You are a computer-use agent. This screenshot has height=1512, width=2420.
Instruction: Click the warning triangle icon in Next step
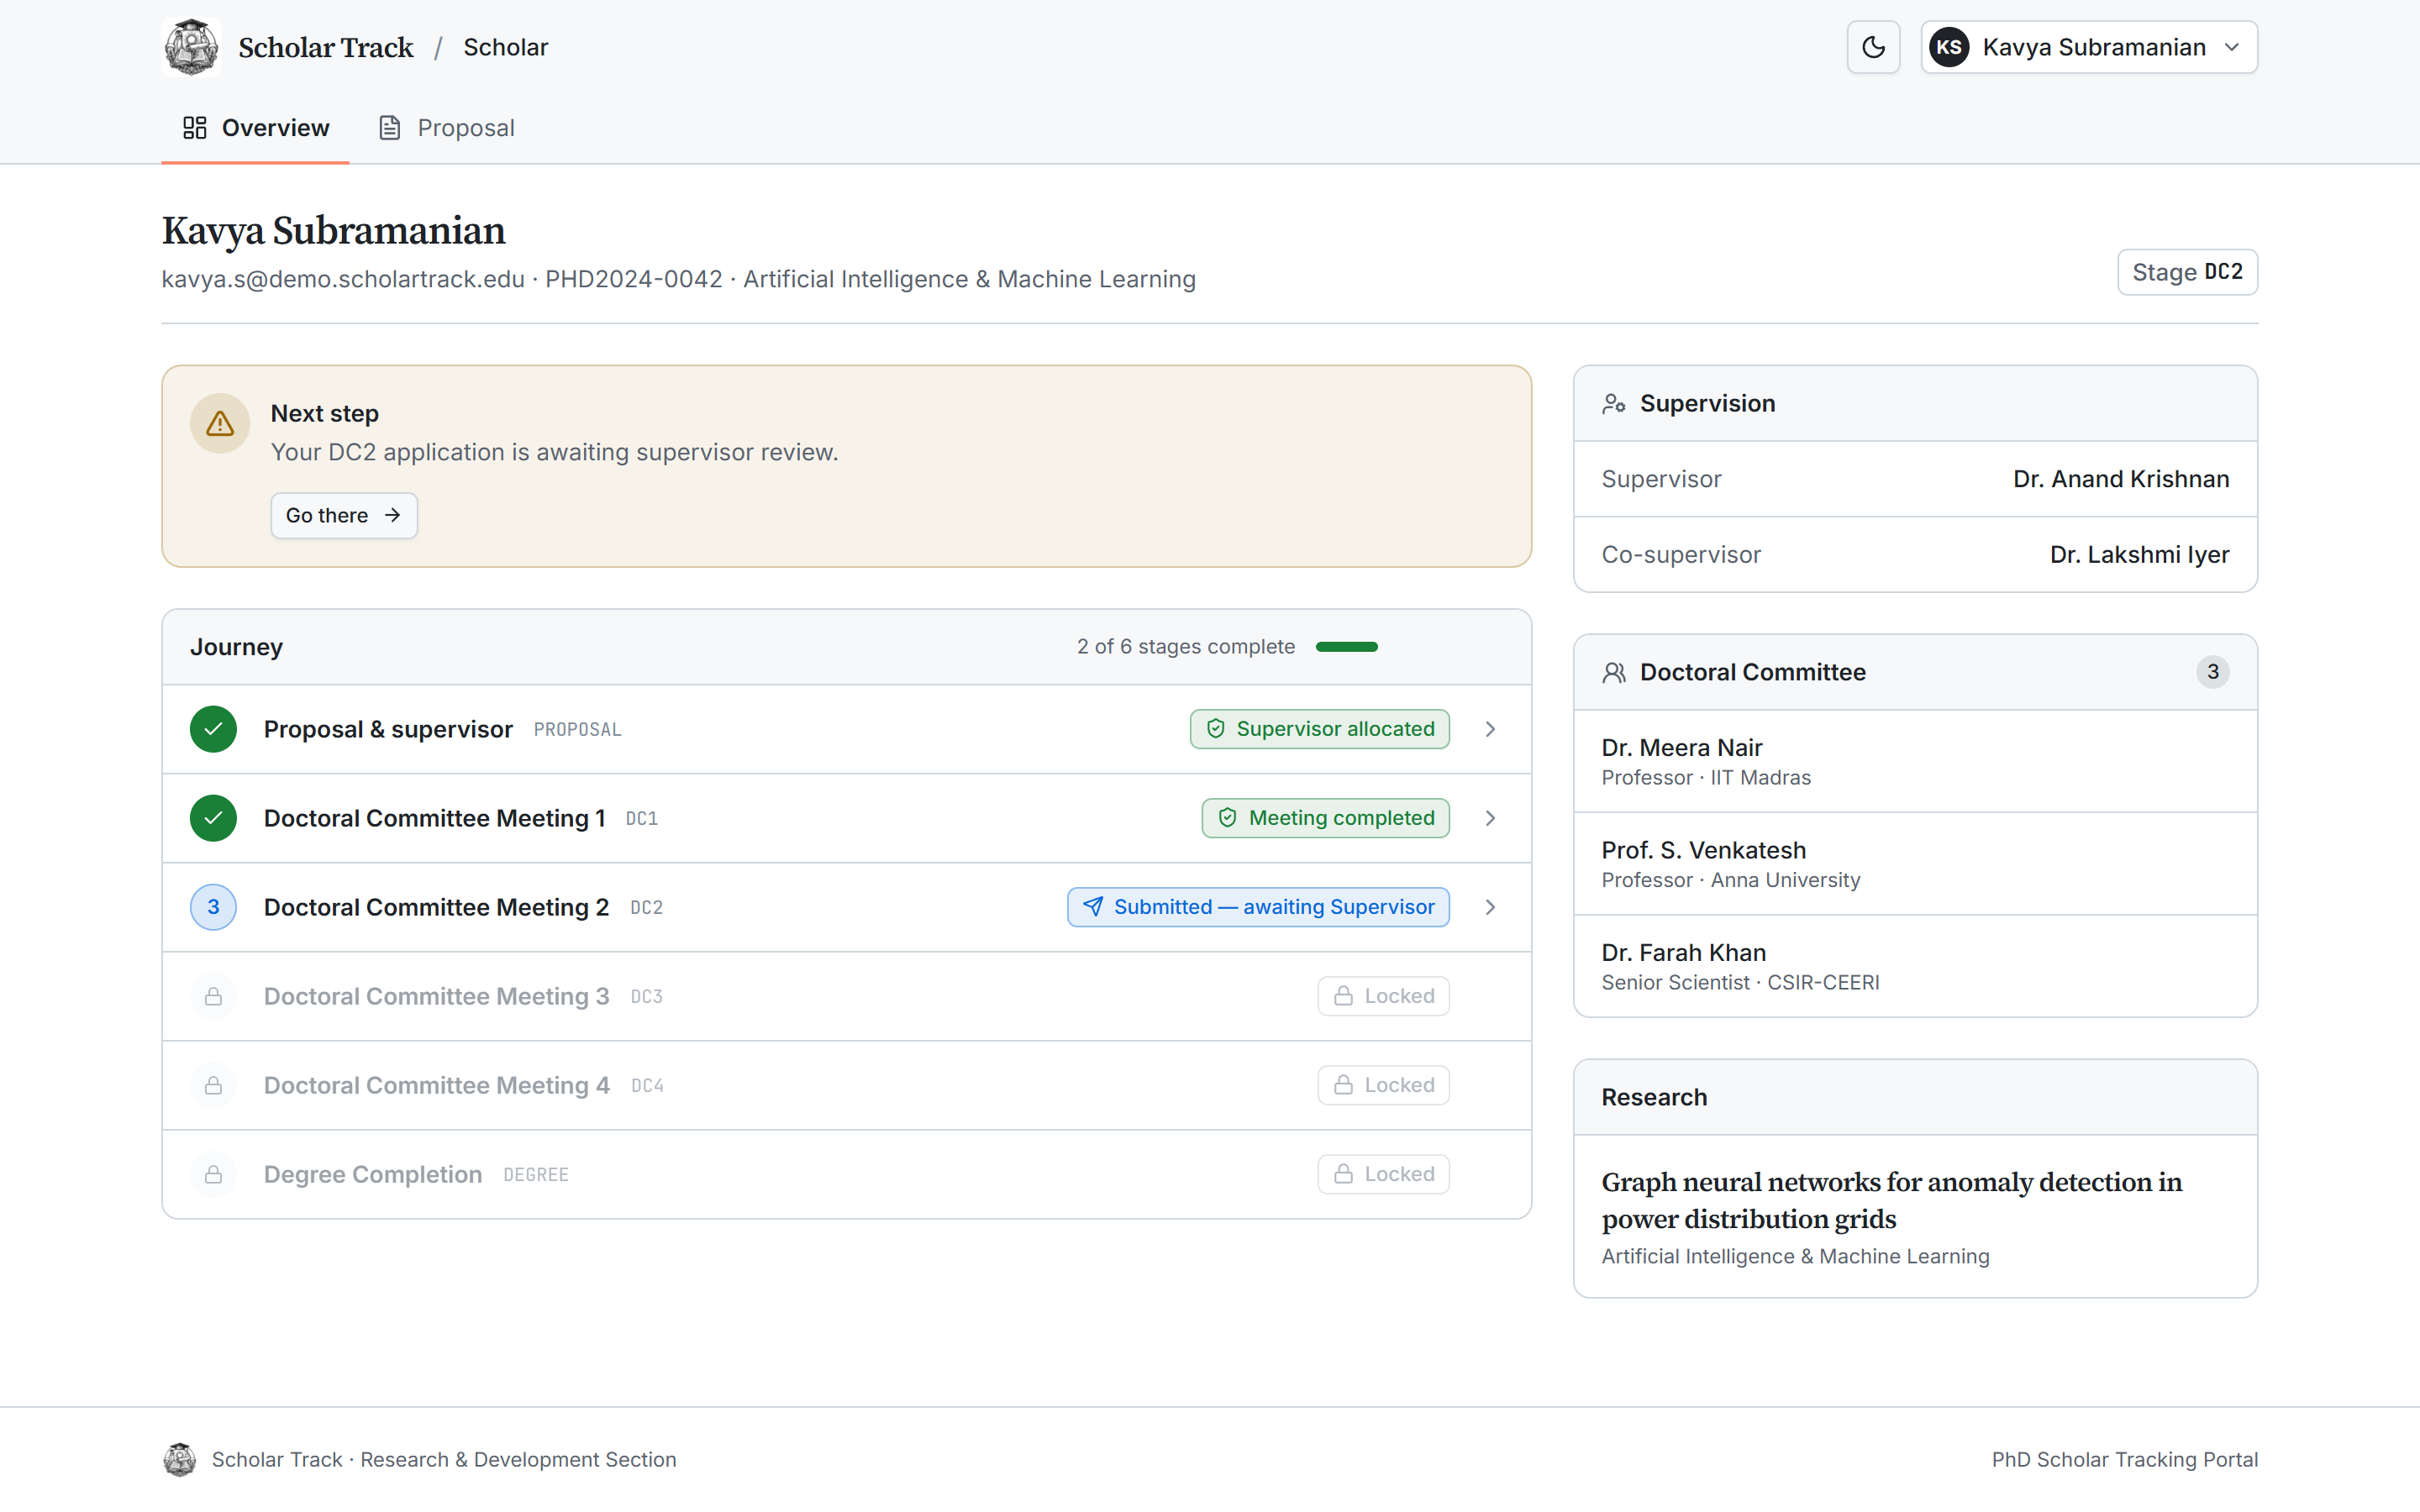[x=220, y=424]
